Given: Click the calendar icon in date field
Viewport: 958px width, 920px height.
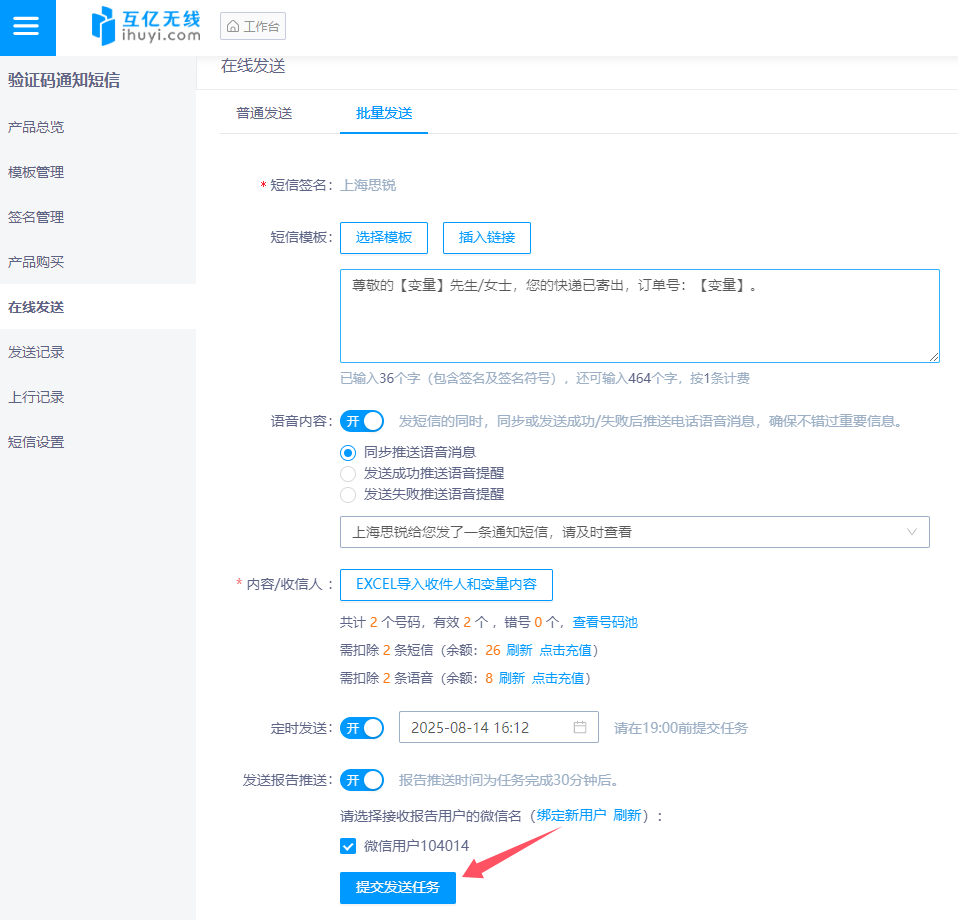Looking at the screenshot, I should pos(580,727).
